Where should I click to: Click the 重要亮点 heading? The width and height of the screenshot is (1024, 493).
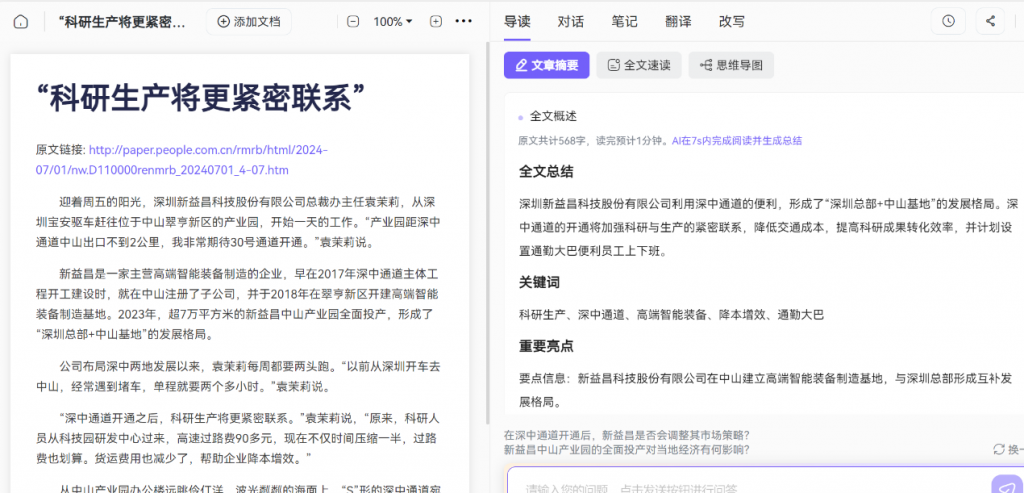(546, 346)
